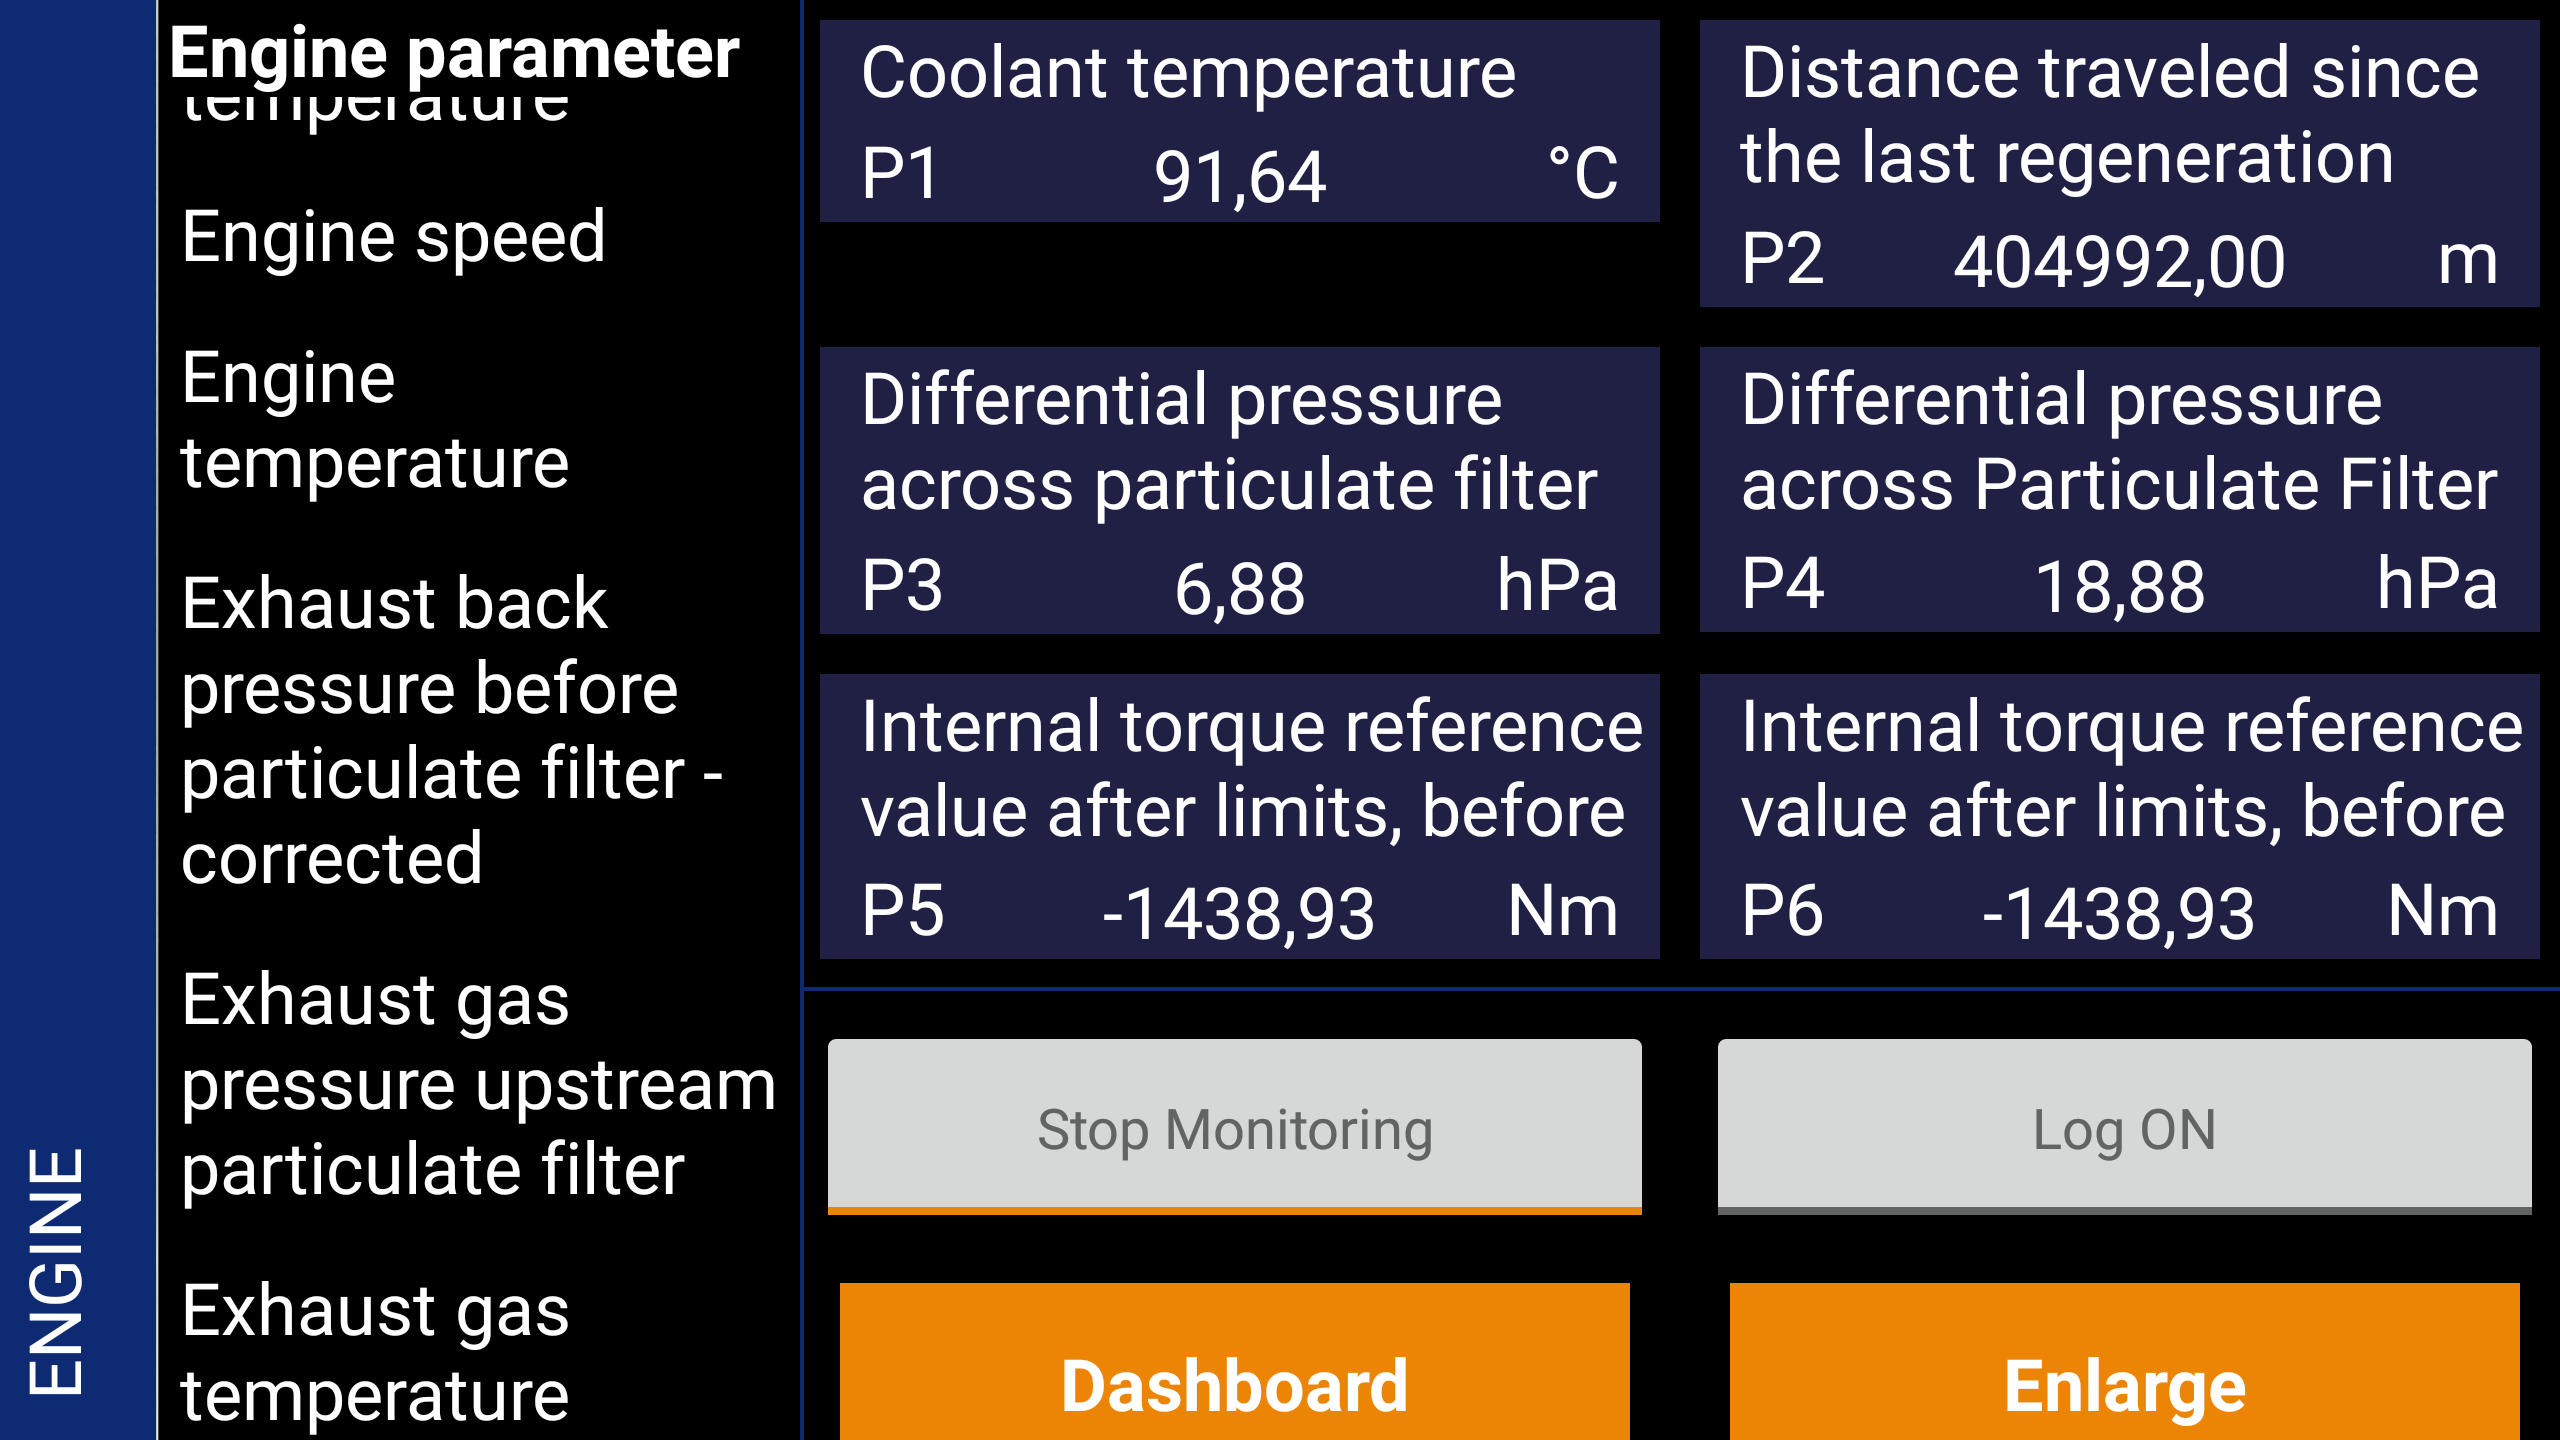The width and height of the screenshot is (2560, 1440).
Task: Tap the P5 Internal torque reference tile
Action: coord(1239,816)
